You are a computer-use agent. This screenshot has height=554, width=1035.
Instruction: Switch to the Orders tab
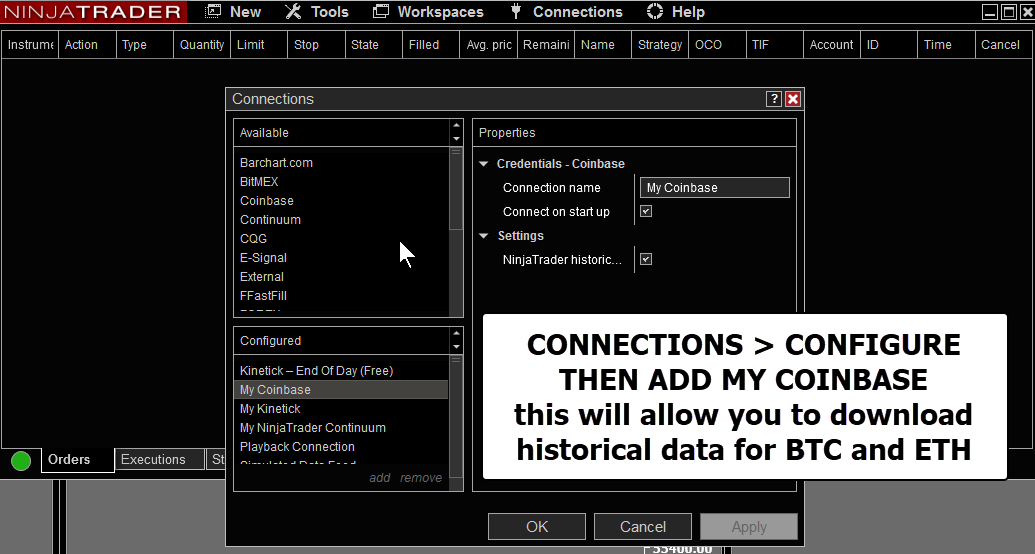click(x=77, y=460)
